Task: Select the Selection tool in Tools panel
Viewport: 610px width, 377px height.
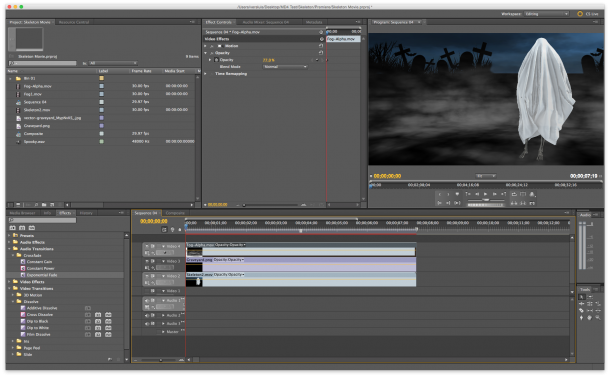Action: point(582,297)
